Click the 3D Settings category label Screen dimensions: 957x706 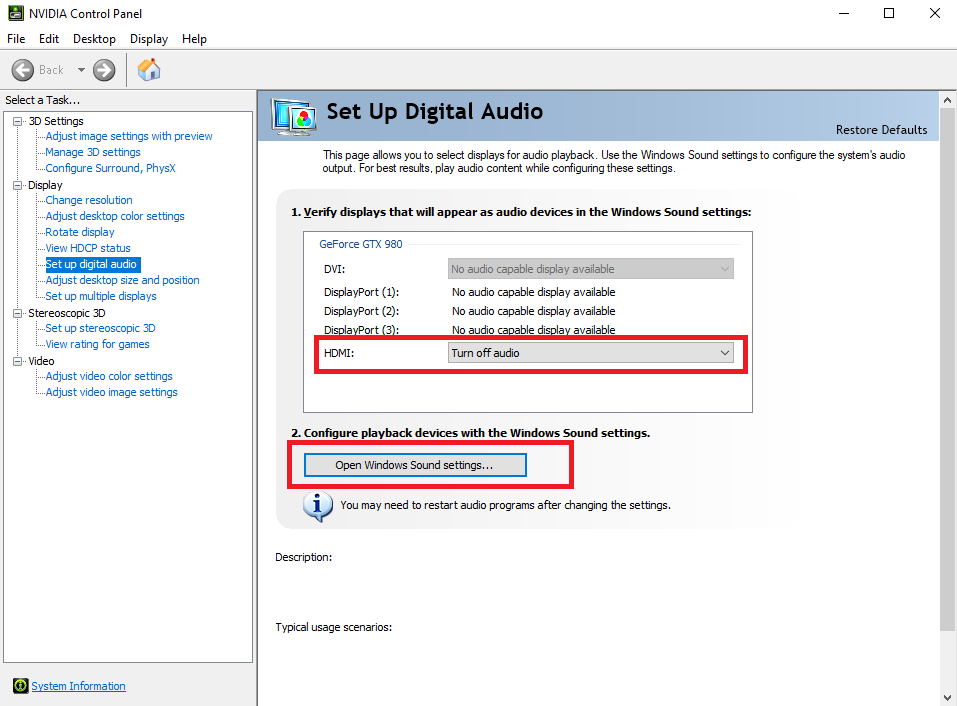click(56, 121)
